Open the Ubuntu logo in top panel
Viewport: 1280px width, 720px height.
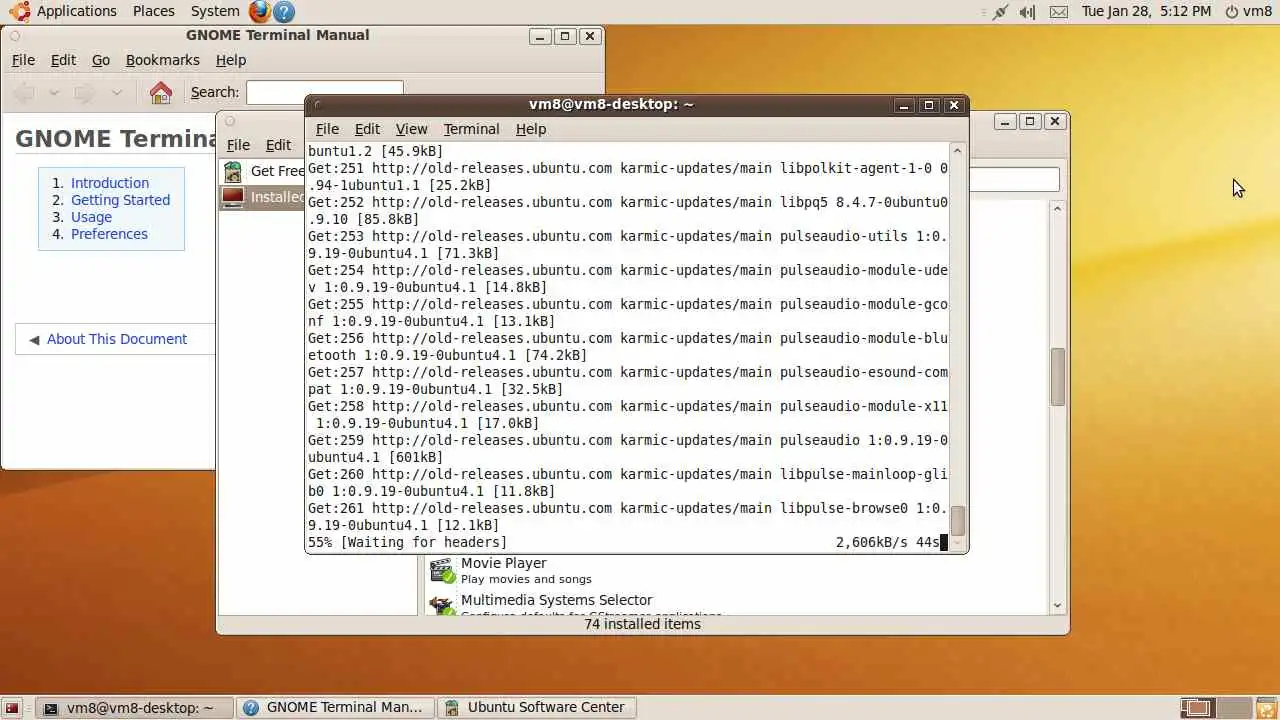(20, 11)
